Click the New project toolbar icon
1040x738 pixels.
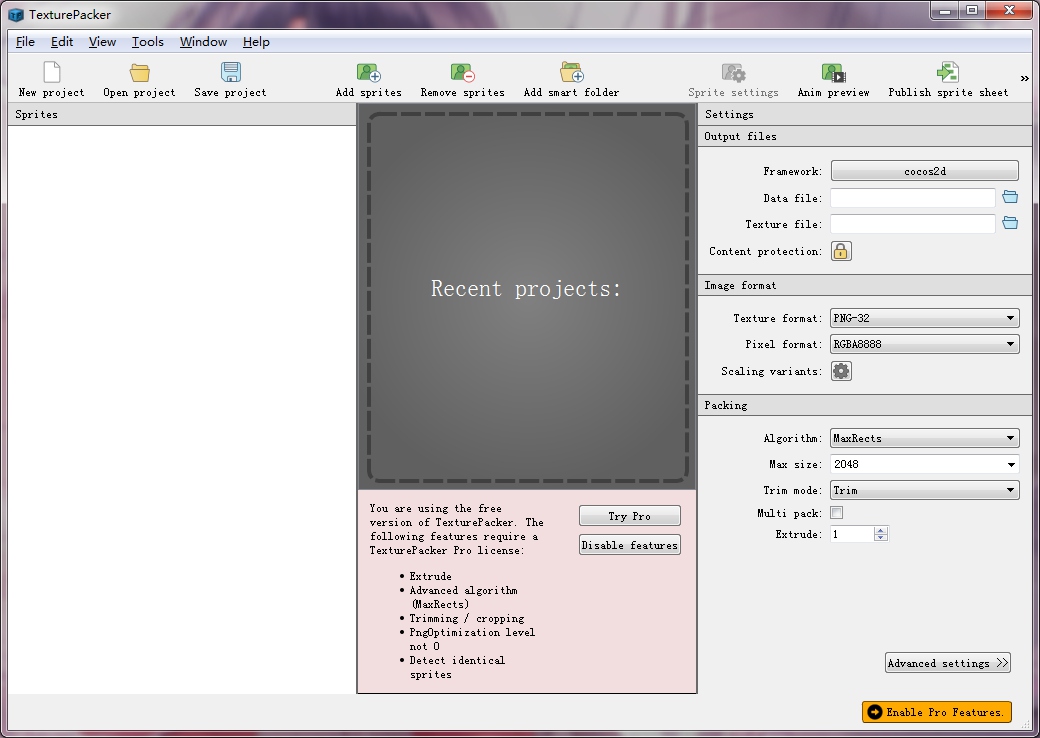pos(51,73)
